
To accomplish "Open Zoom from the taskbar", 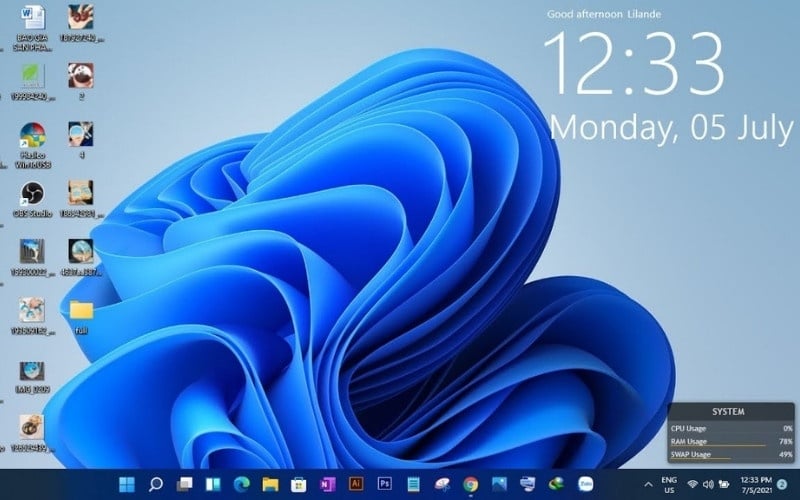I will 586,484.
